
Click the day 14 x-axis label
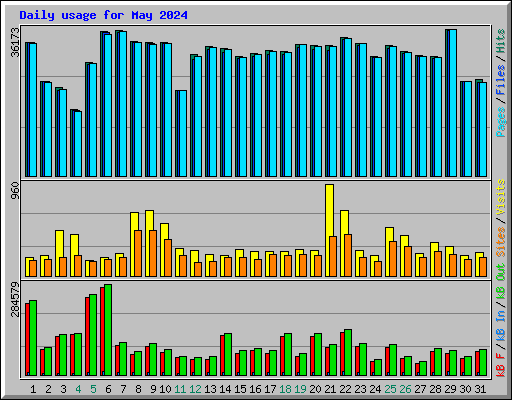tap(225, 389)
